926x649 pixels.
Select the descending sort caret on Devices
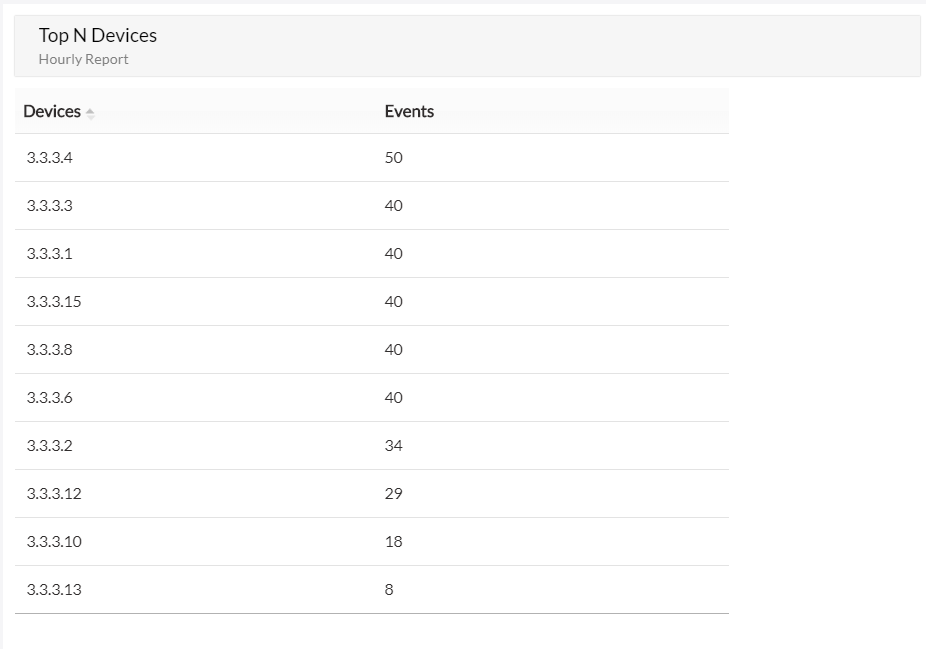tap(90, 116)
